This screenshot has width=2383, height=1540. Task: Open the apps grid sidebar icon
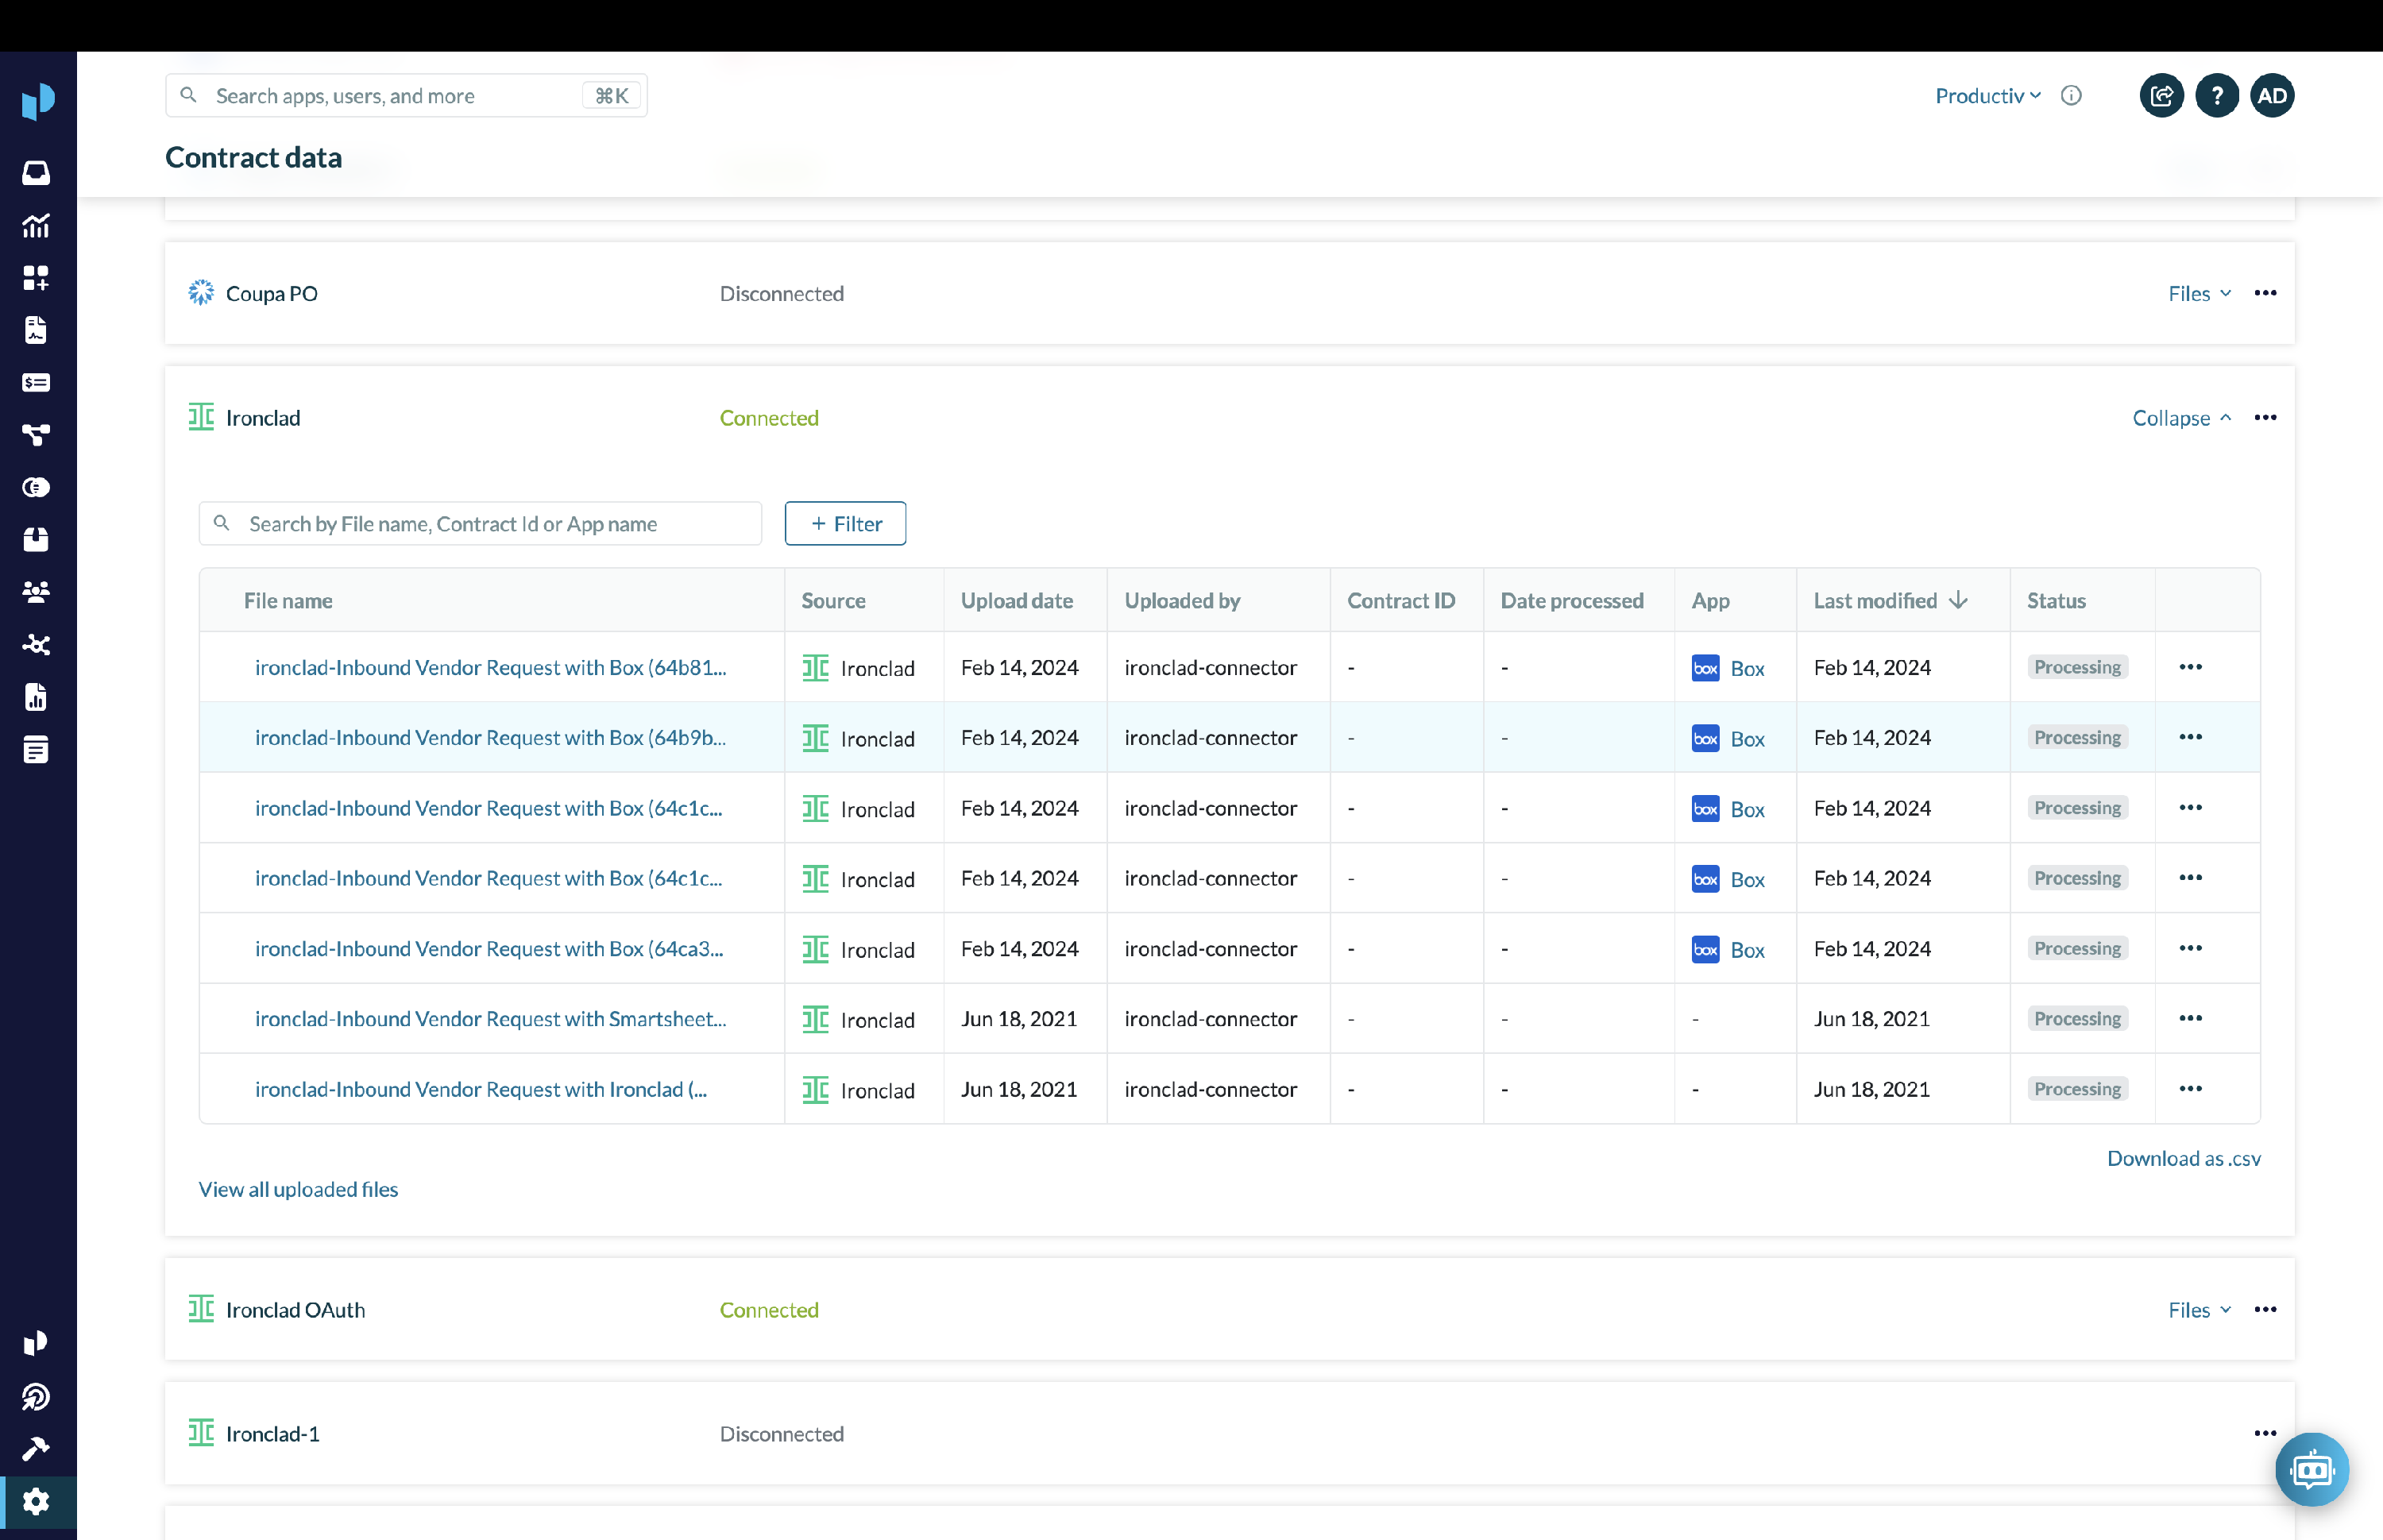point(36,278)
